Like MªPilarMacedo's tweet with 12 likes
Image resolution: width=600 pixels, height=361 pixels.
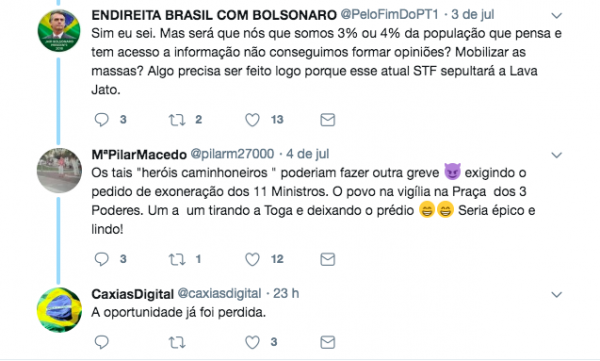point(252,259)
